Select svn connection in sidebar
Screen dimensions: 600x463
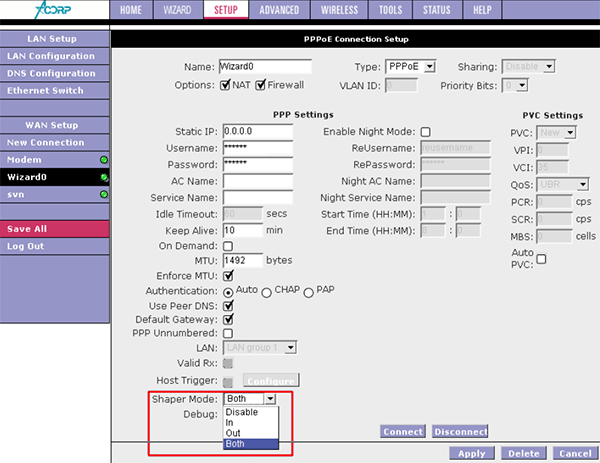point(55,194)
